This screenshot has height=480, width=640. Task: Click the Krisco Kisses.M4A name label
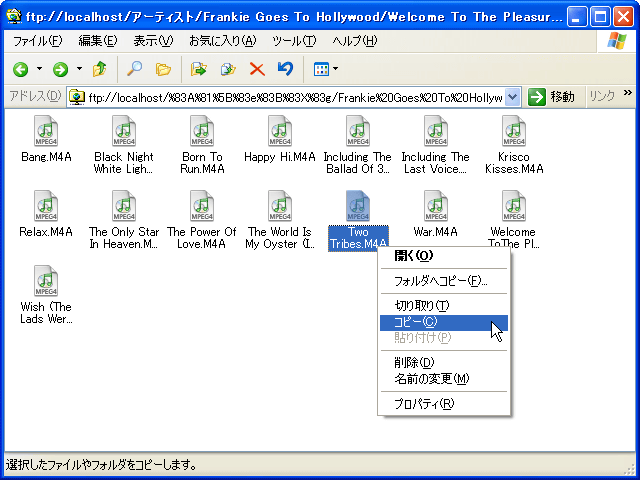[x=514, y=163]
